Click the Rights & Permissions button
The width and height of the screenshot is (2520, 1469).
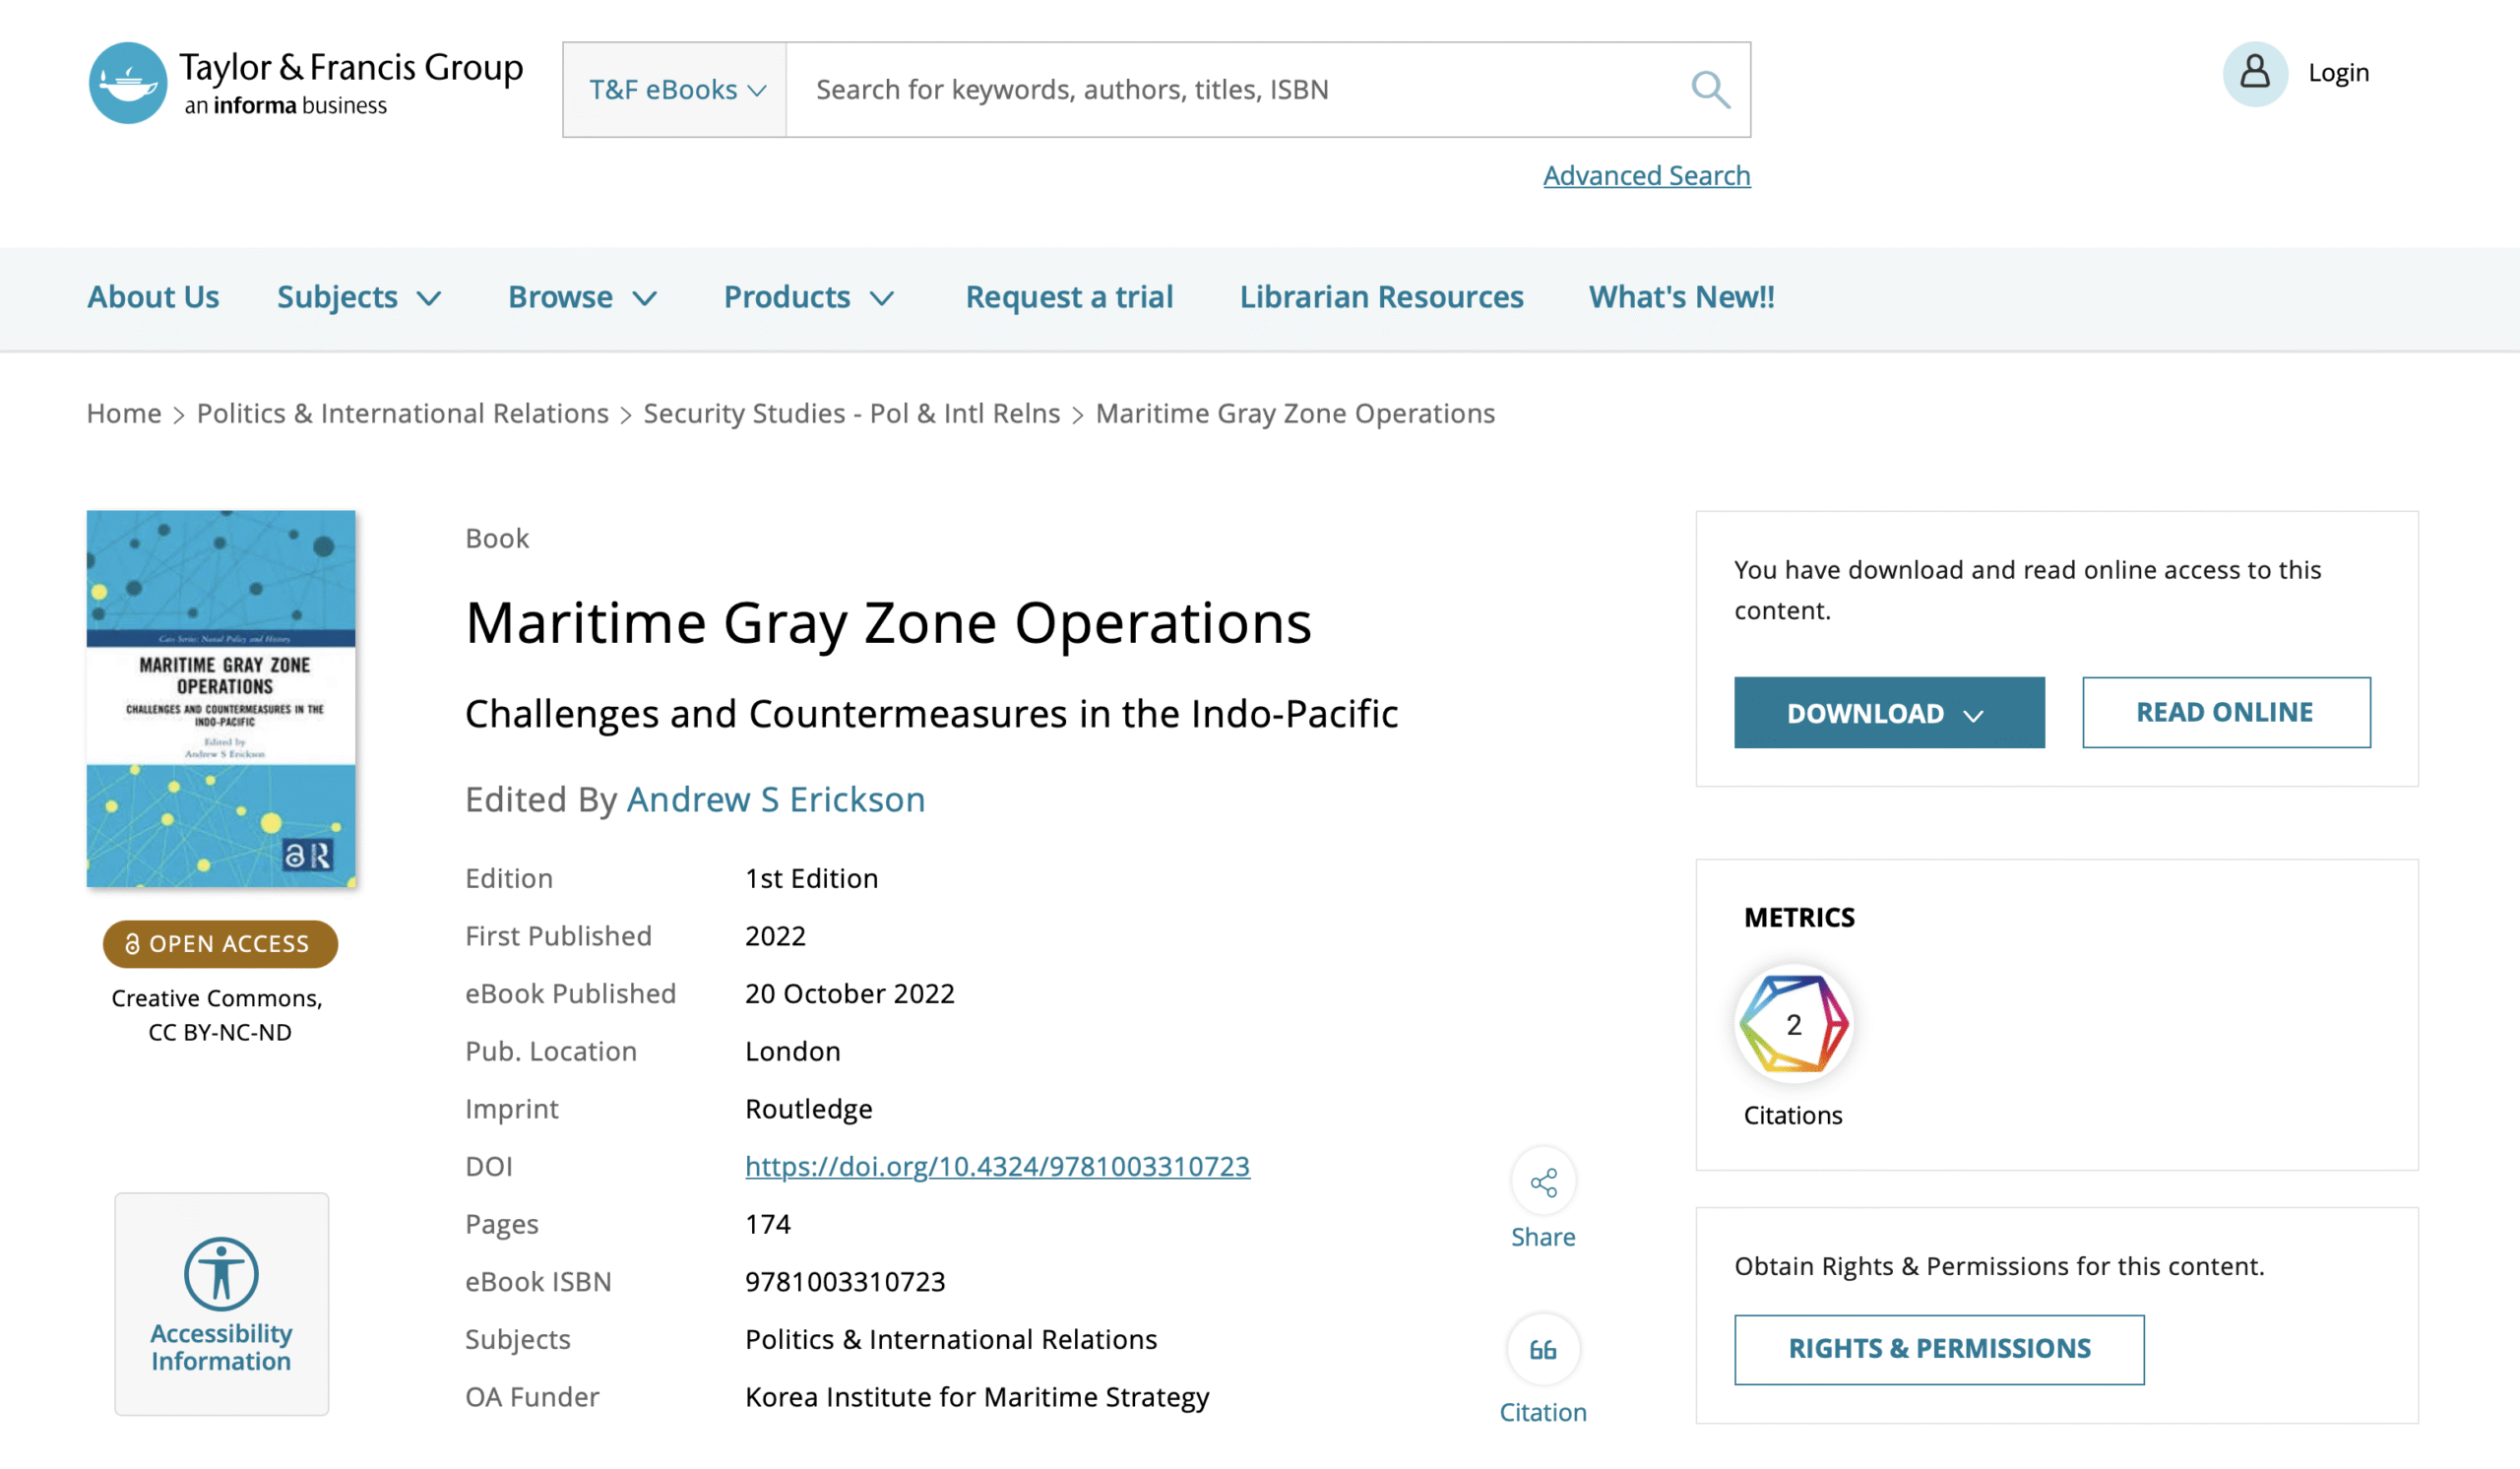[x=1938, y=1348]
